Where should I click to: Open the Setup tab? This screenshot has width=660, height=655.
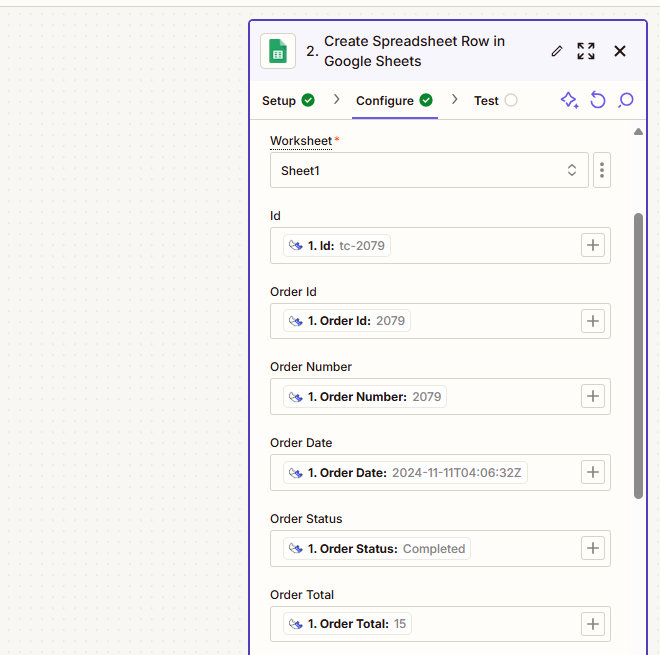click(288, 101)
